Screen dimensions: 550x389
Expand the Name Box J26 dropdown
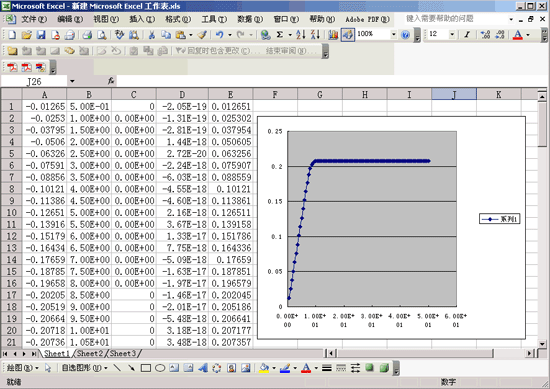click(x=72, y=81)
